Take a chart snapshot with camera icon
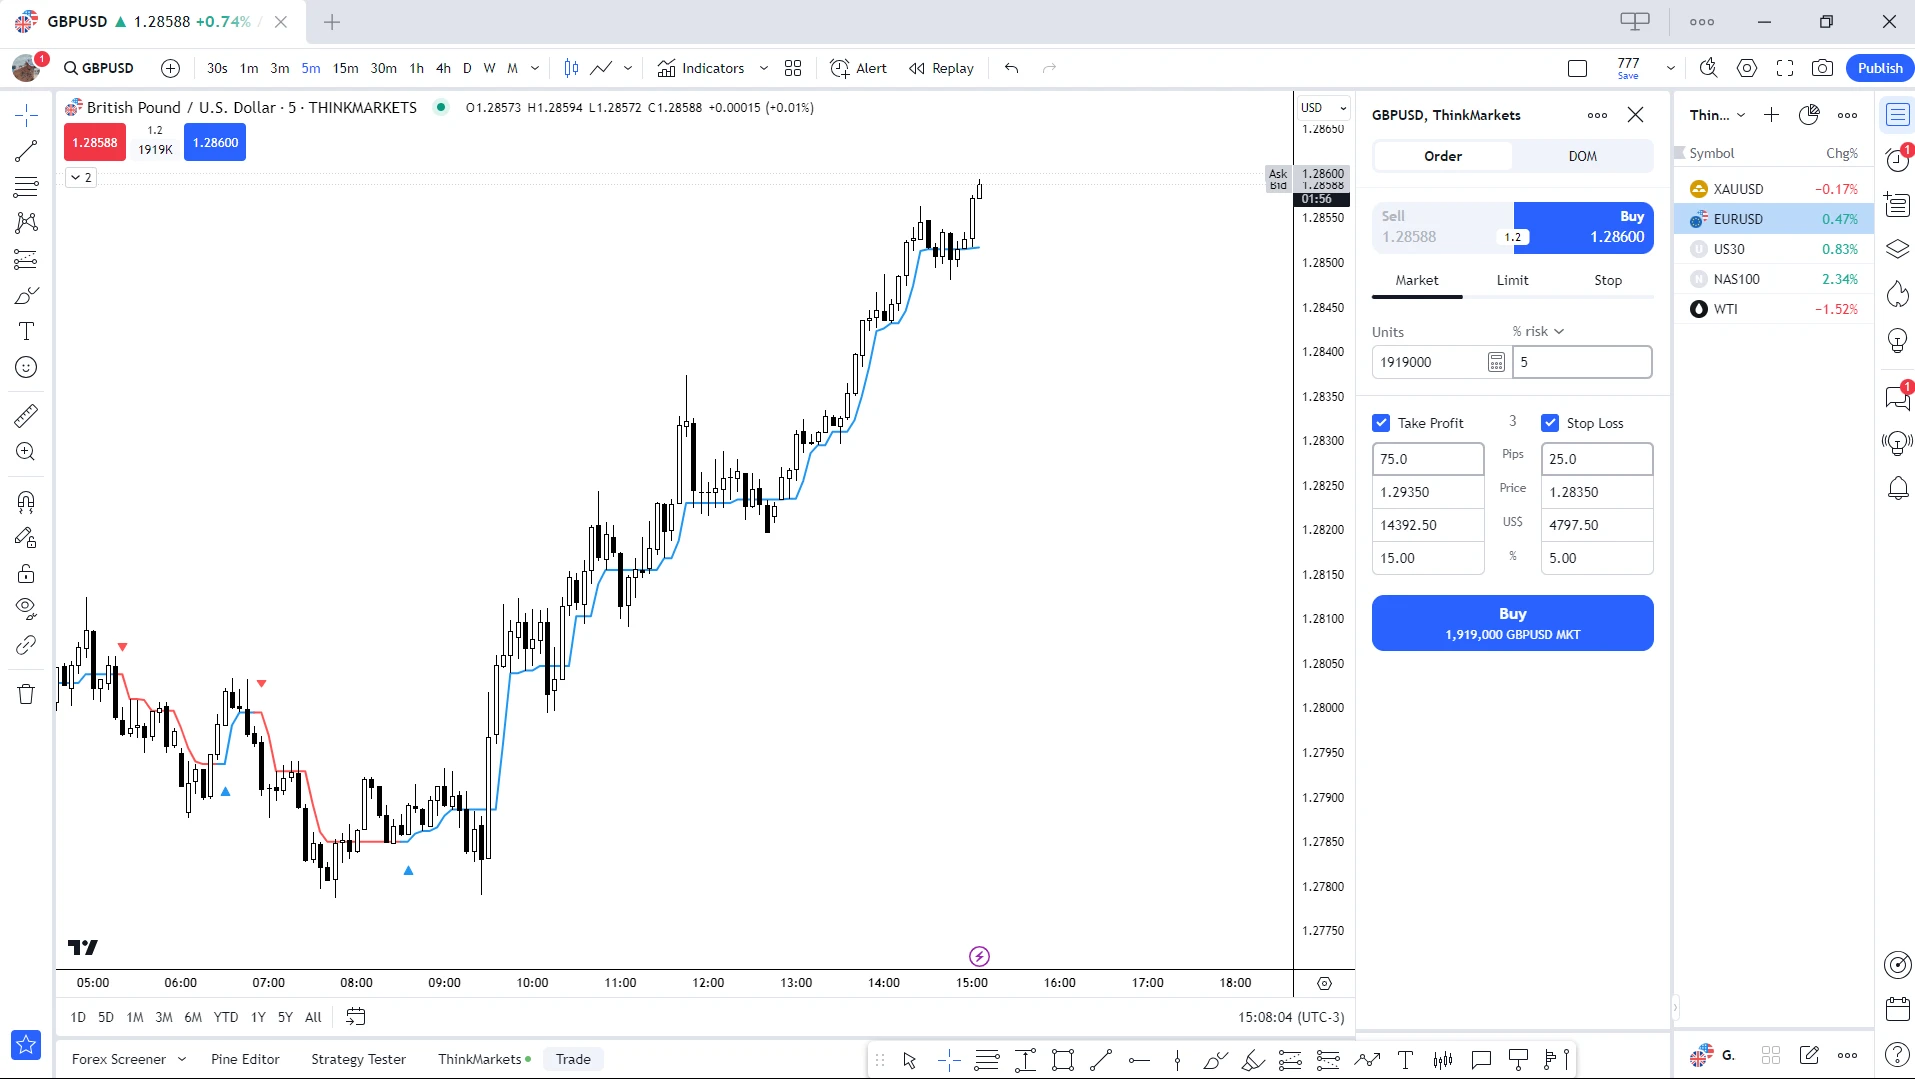The height and width of the screenshot is (1079, 1915). [1822, 68]
